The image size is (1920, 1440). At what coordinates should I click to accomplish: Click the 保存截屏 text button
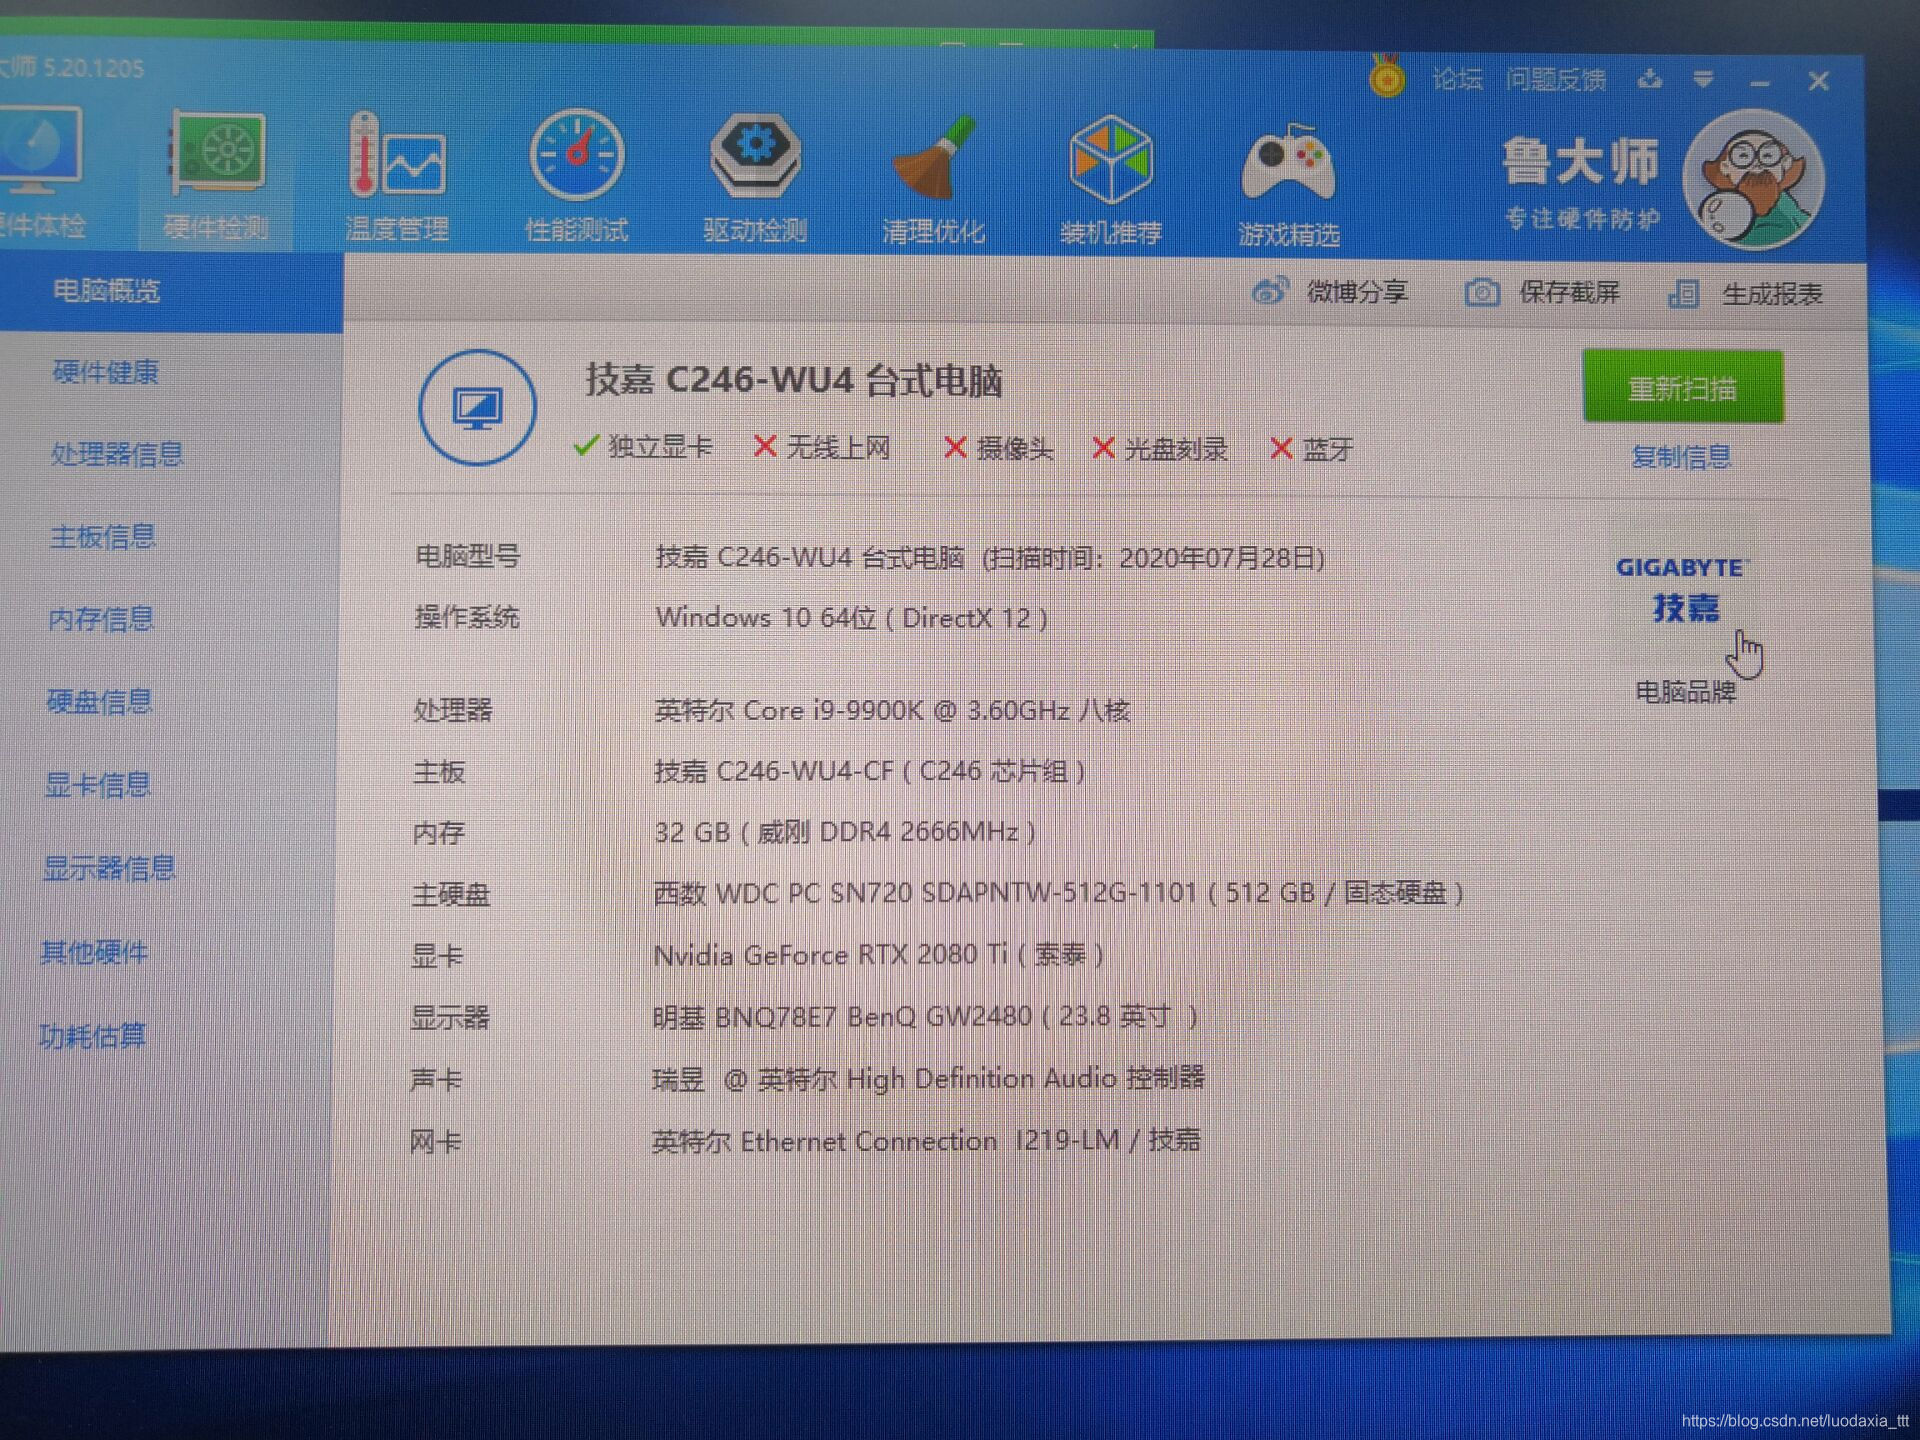tap(1569, 292)
